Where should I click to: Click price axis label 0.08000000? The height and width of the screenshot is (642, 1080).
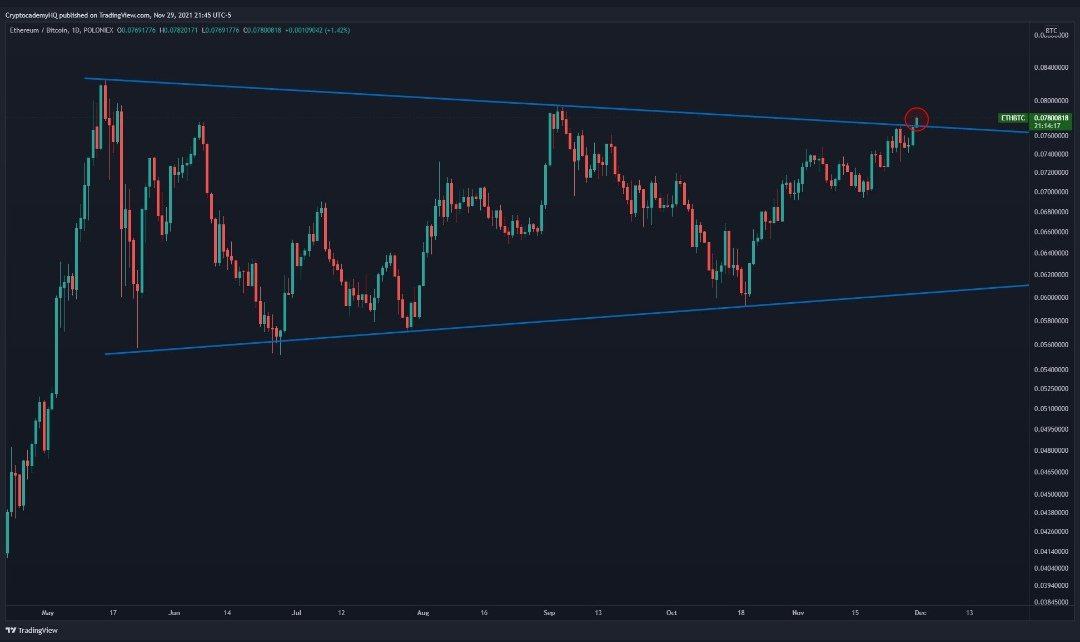click(1051, 101)
